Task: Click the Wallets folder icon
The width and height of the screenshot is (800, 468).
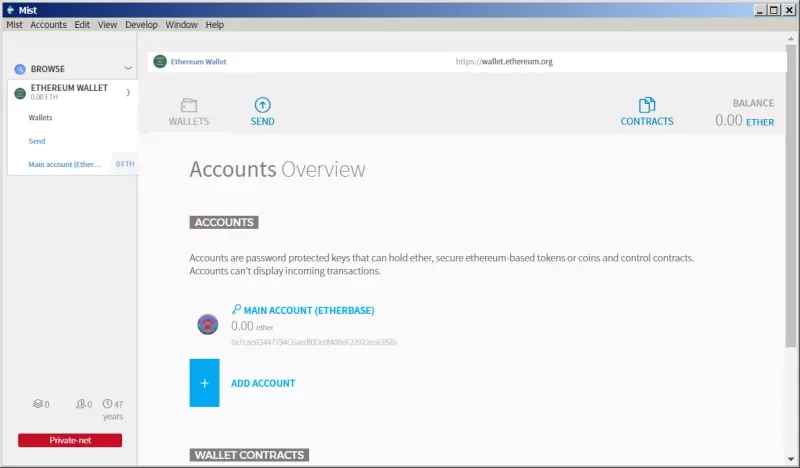Action: (x=189, y=105)
